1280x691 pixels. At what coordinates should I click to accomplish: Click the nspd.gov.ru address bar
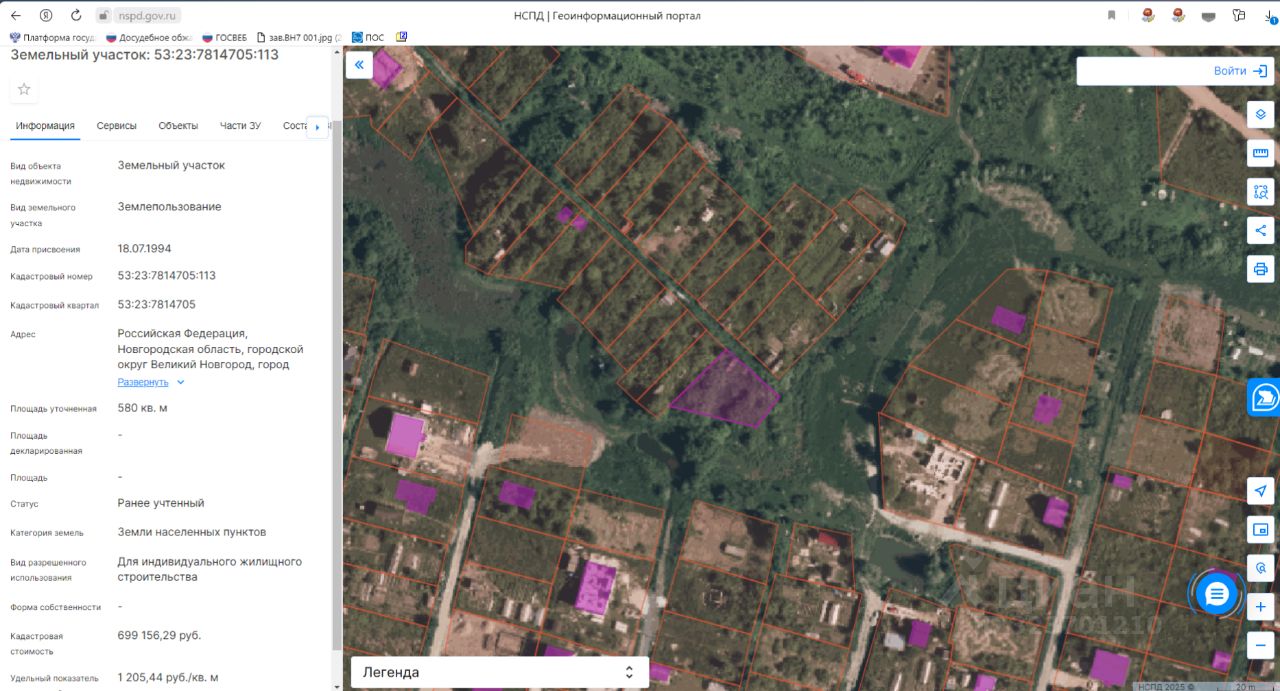coord(147,15)
